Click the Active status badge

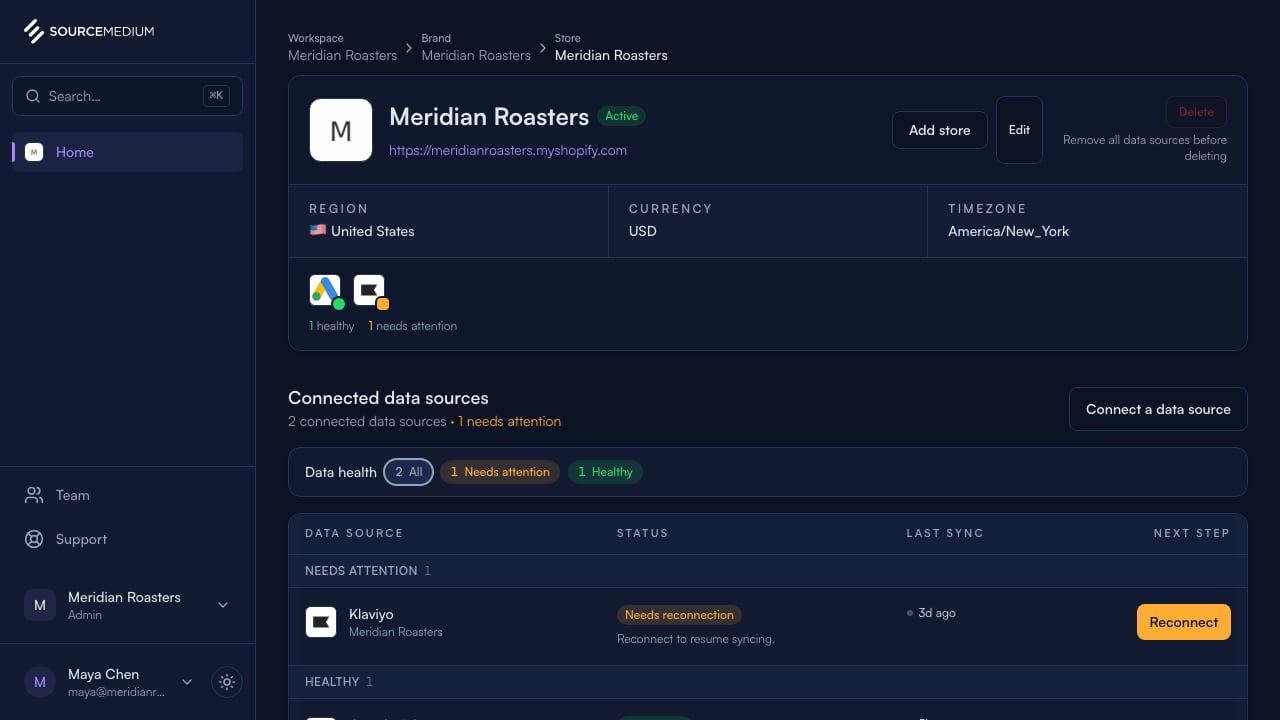[x=621, y=116]
